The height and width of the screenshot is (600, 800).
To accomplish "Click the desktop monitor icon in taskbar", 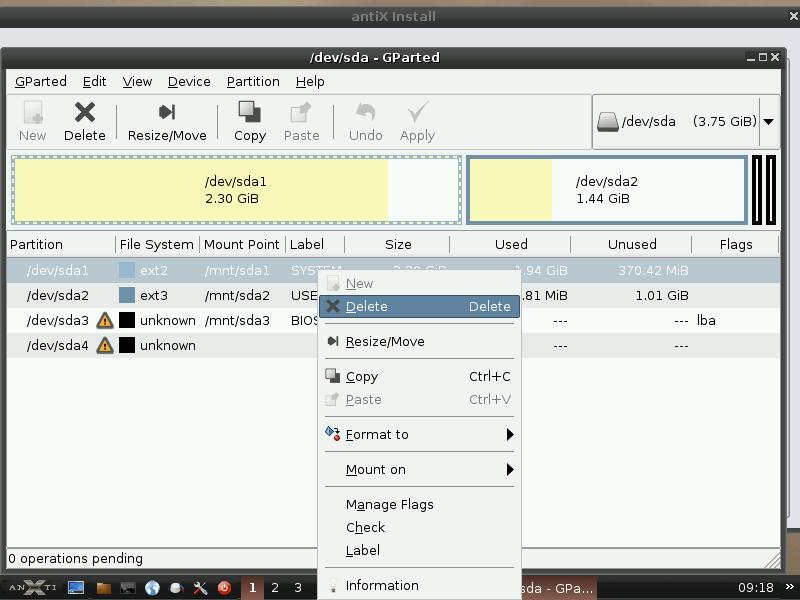I will [76, 588].
